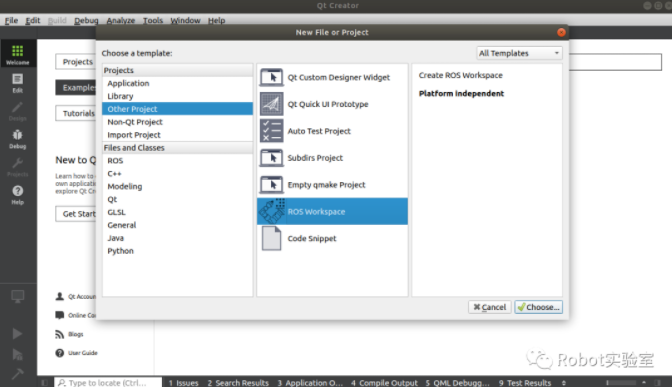Select the Import Project category
This screenshot has height=387, width=672.
coord(177,135)
